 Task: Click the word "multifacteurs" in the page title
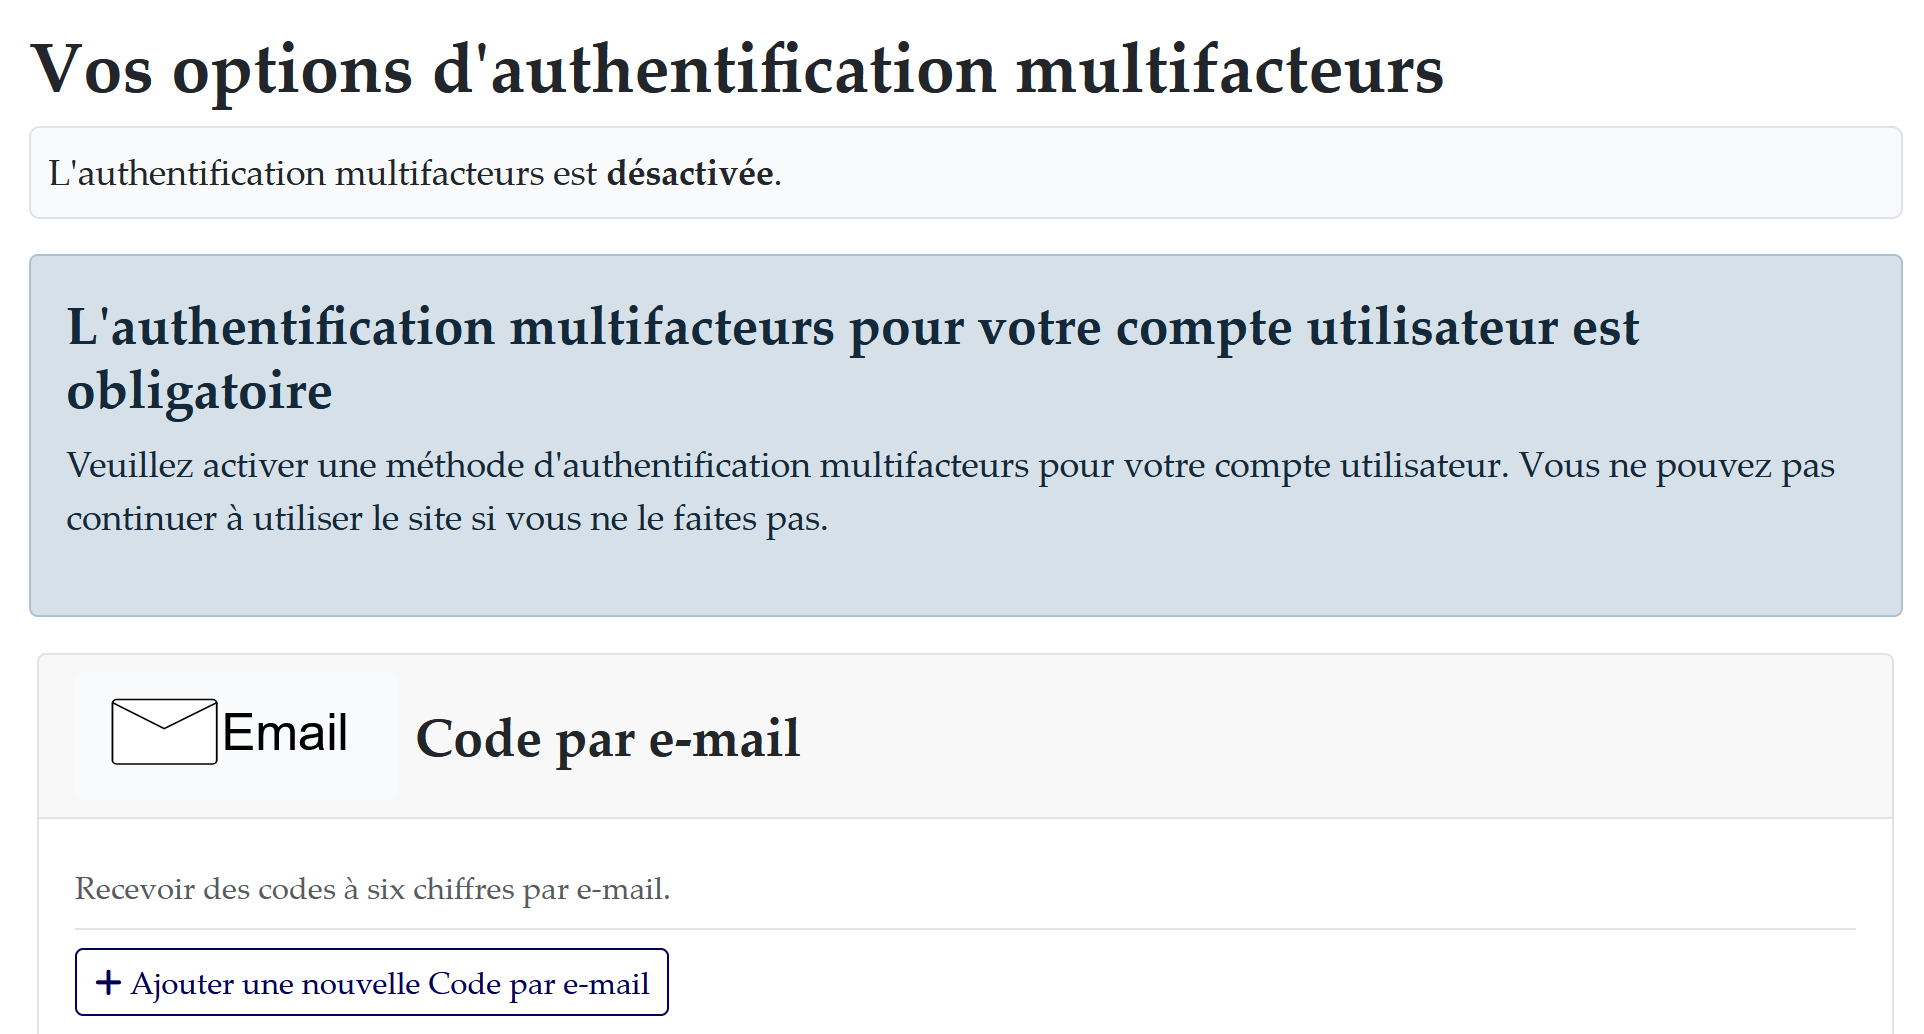[x=1229, y=70]
